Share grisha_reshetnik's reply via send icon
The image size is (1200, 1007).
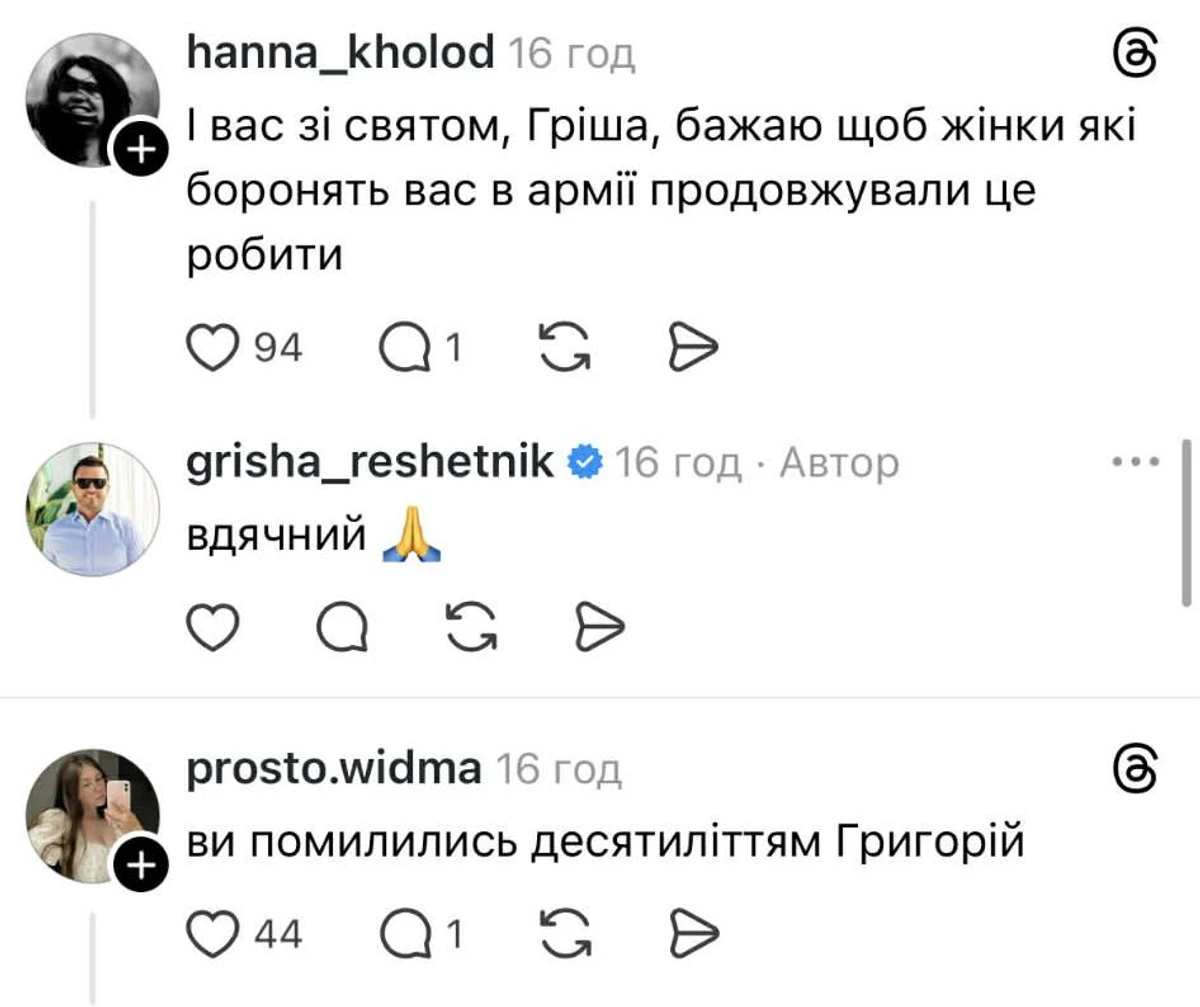[x=598, y=625]
